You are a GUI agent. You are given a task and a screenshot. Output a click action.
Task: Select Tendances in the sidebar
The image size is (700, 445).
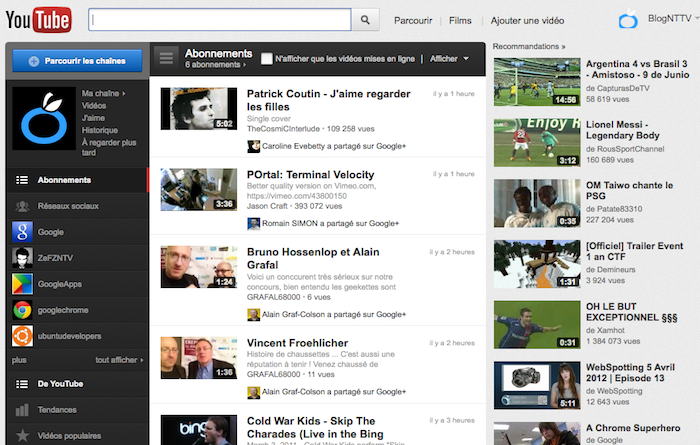[x=59, y=409]
